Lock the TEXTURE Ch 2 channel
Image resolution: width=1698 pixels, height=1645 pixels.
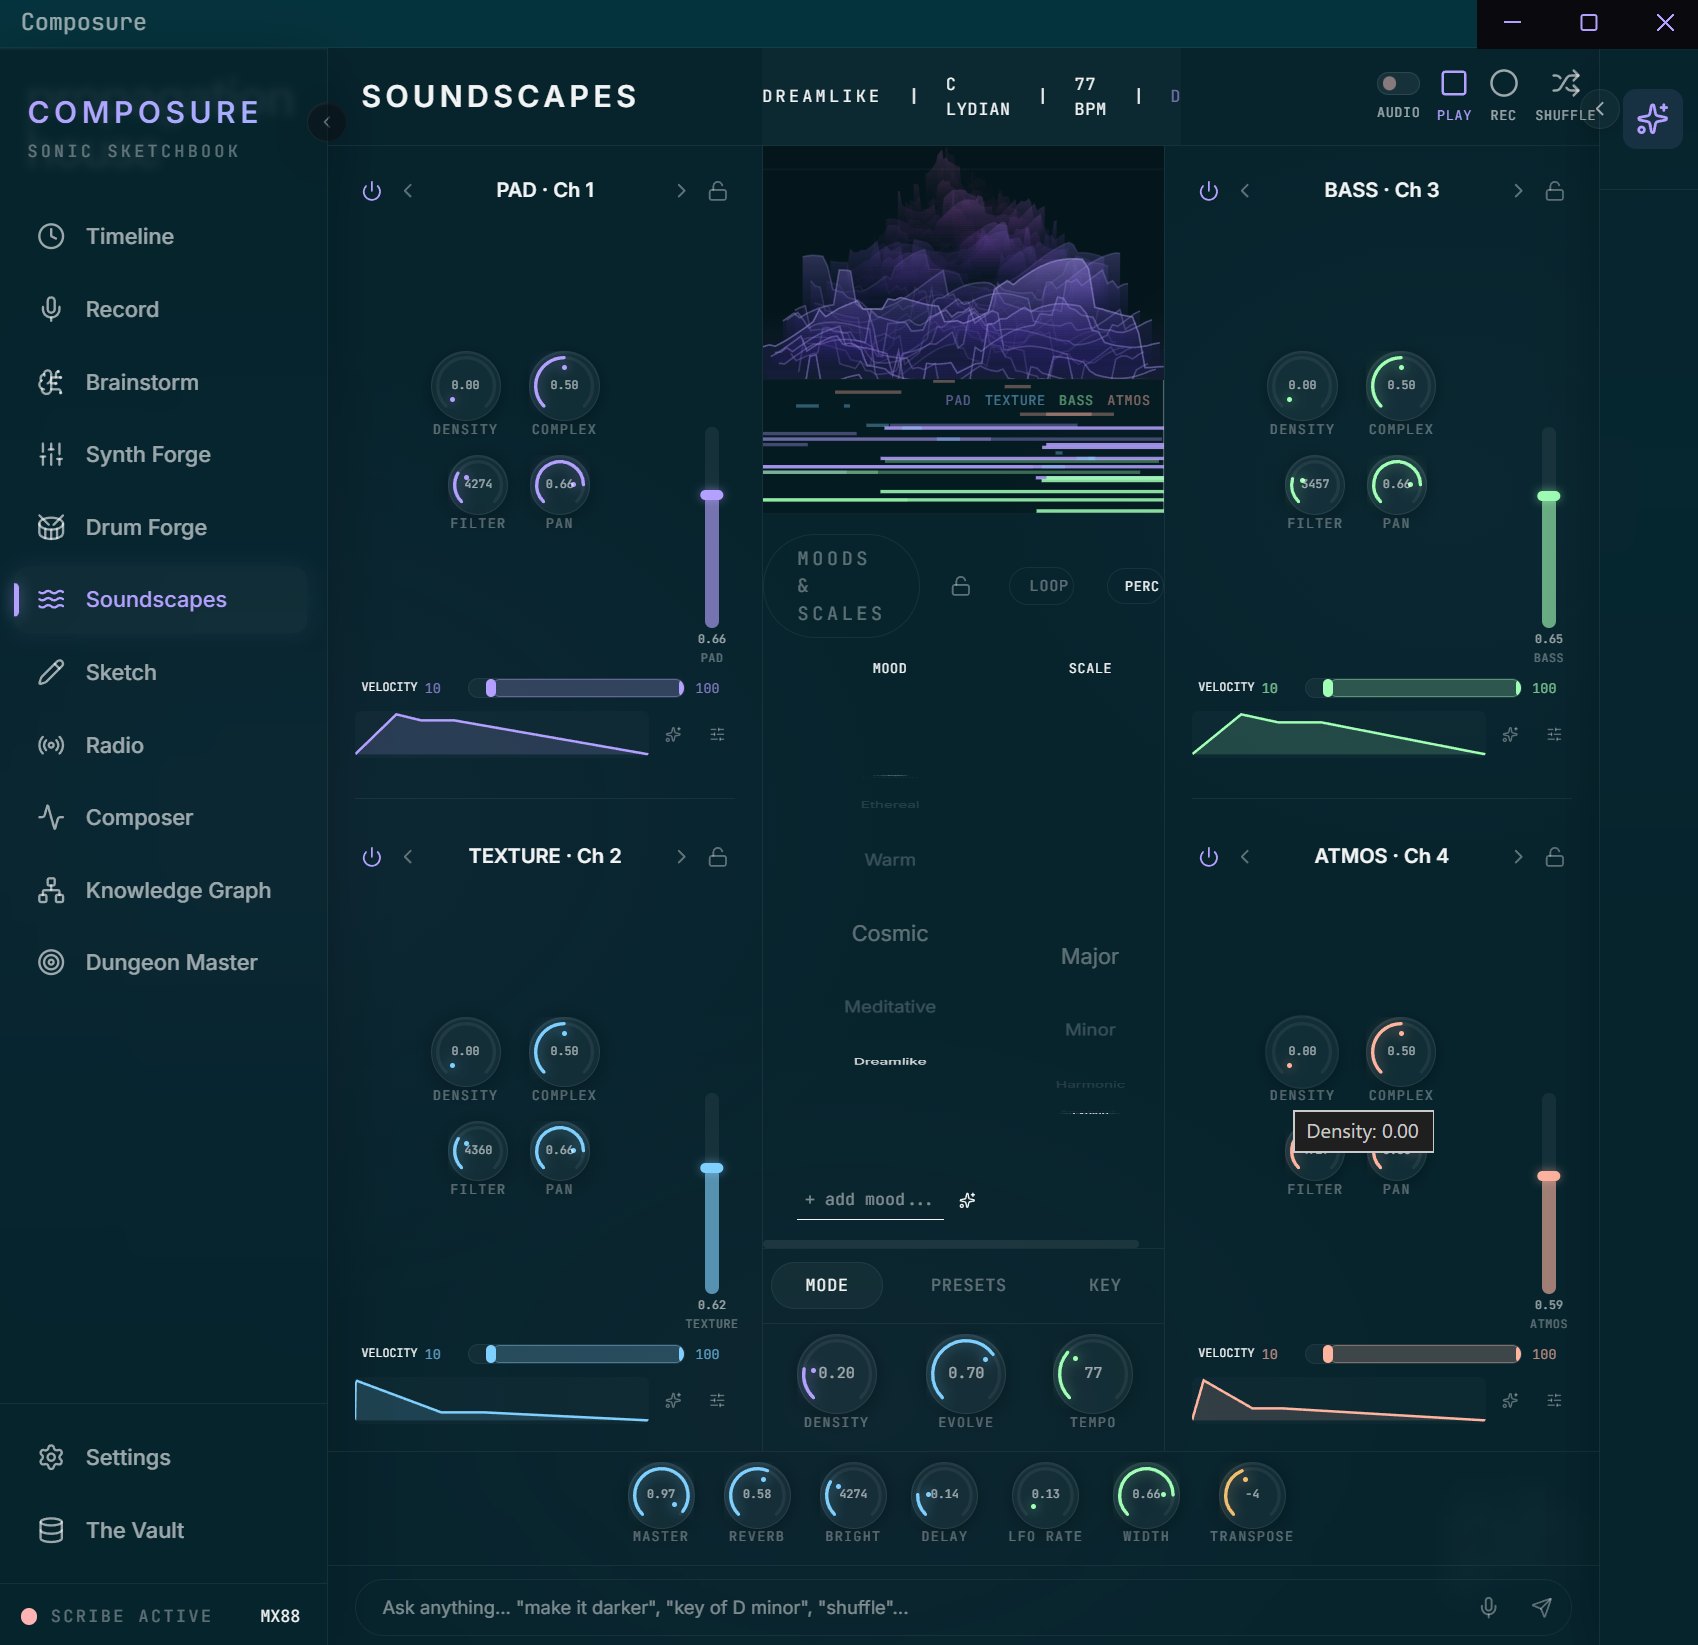pyautogui.click(x=718, y=857)
